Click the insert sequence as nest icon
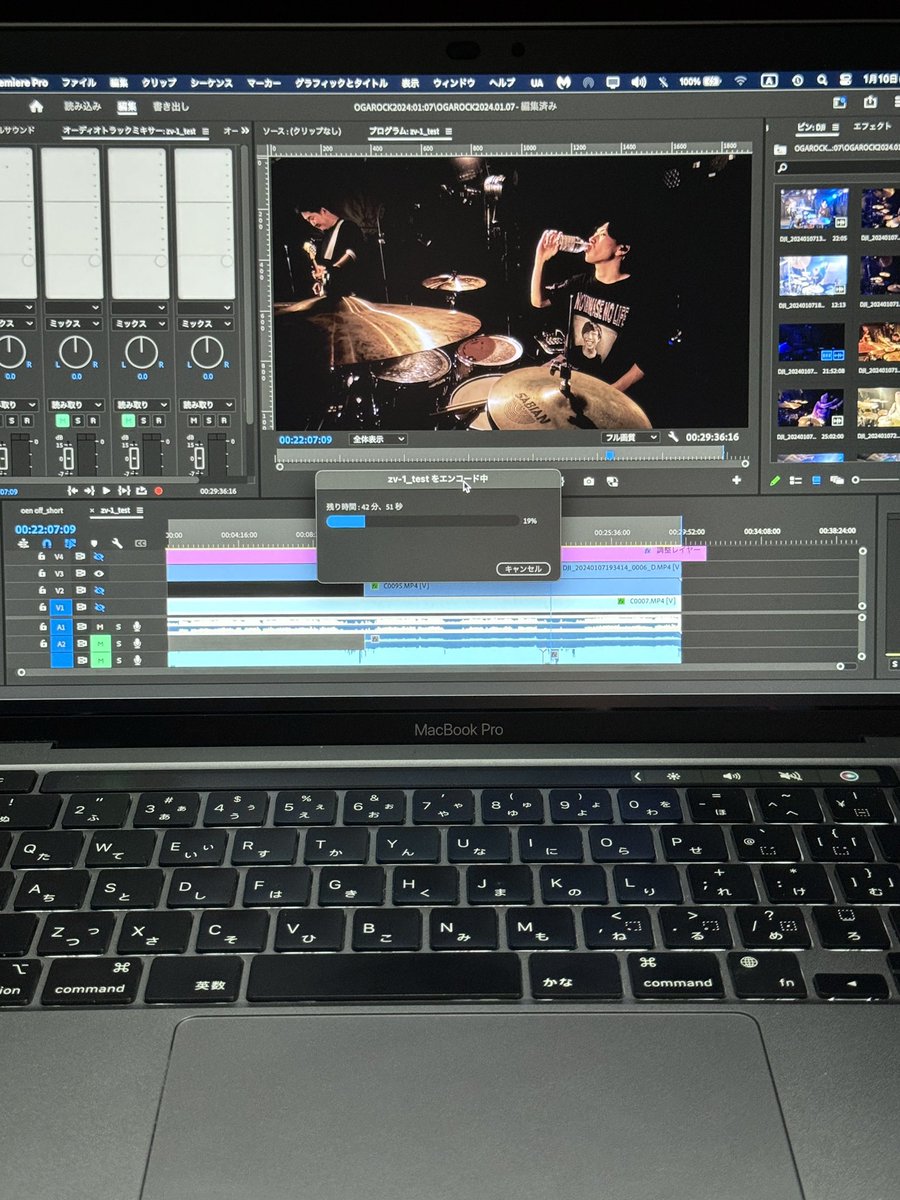This screenshot has width=900, height=1200. pos(23,543)
